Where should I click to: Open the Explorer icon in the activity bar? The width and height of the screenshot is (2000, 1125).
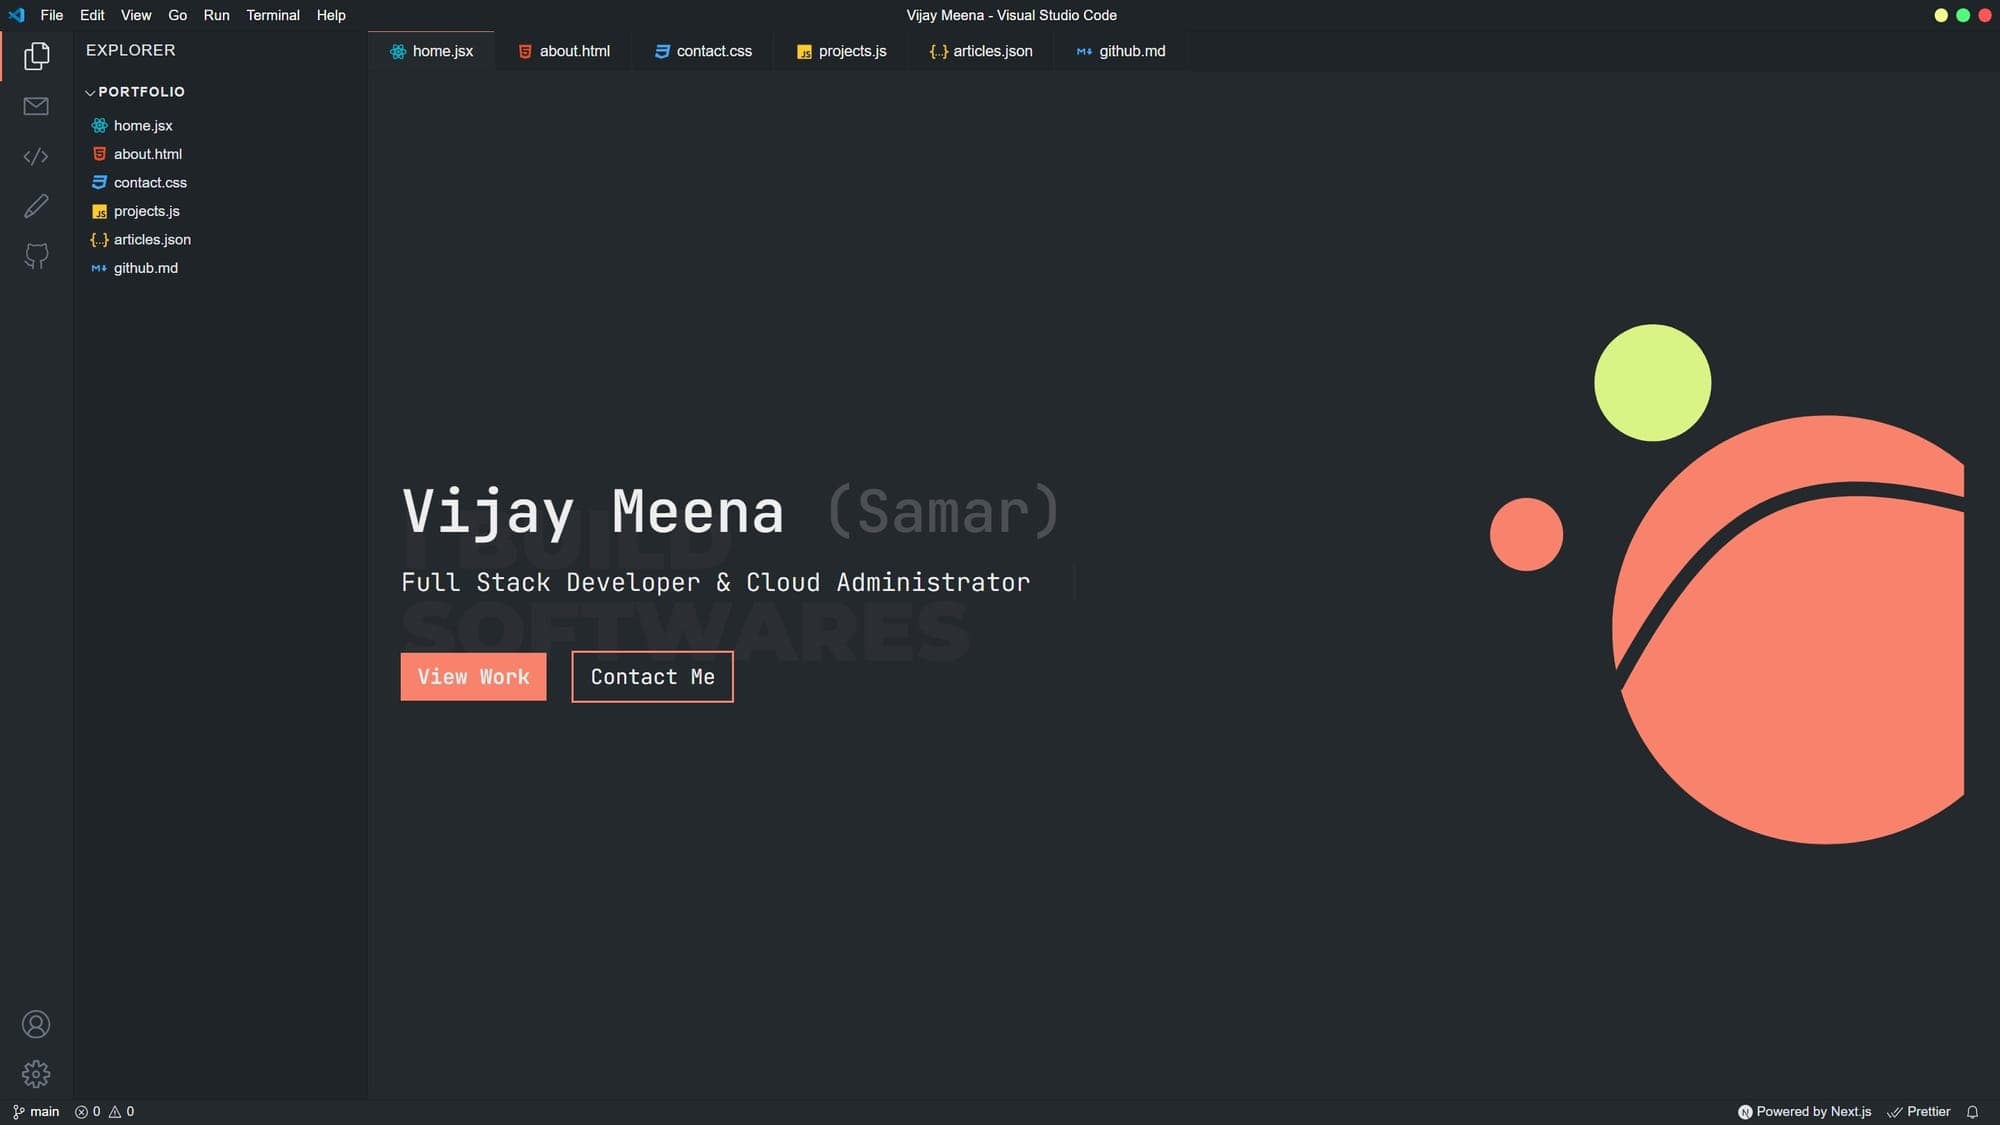click(x=36, y=56)
